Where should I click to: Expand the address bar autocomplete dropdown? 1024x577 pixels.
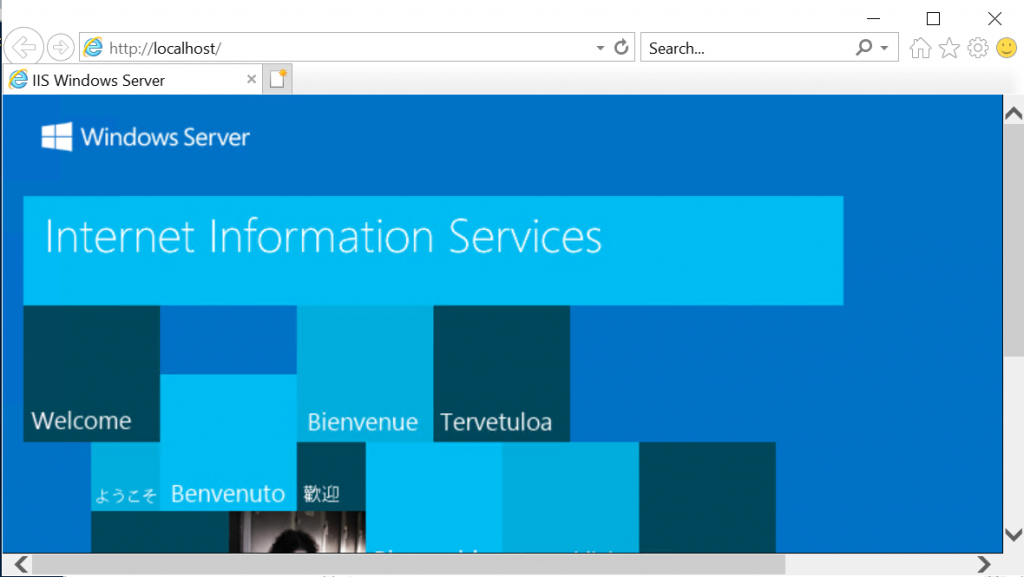600,48
